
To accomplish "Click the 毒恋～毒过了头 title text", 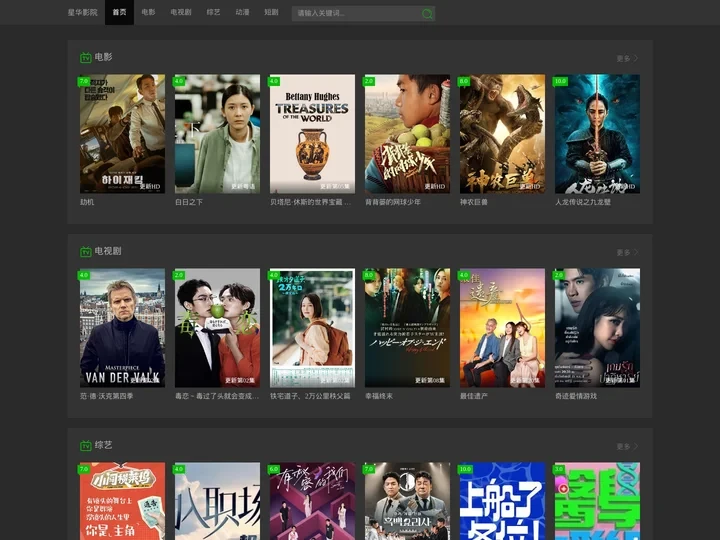I will [x=217, y=396].
